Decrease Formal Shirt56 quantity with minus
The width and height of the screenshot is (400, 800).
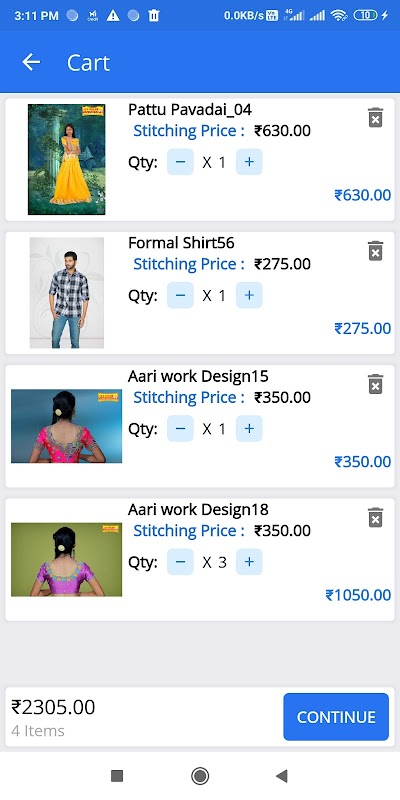(x=181, y=295)
